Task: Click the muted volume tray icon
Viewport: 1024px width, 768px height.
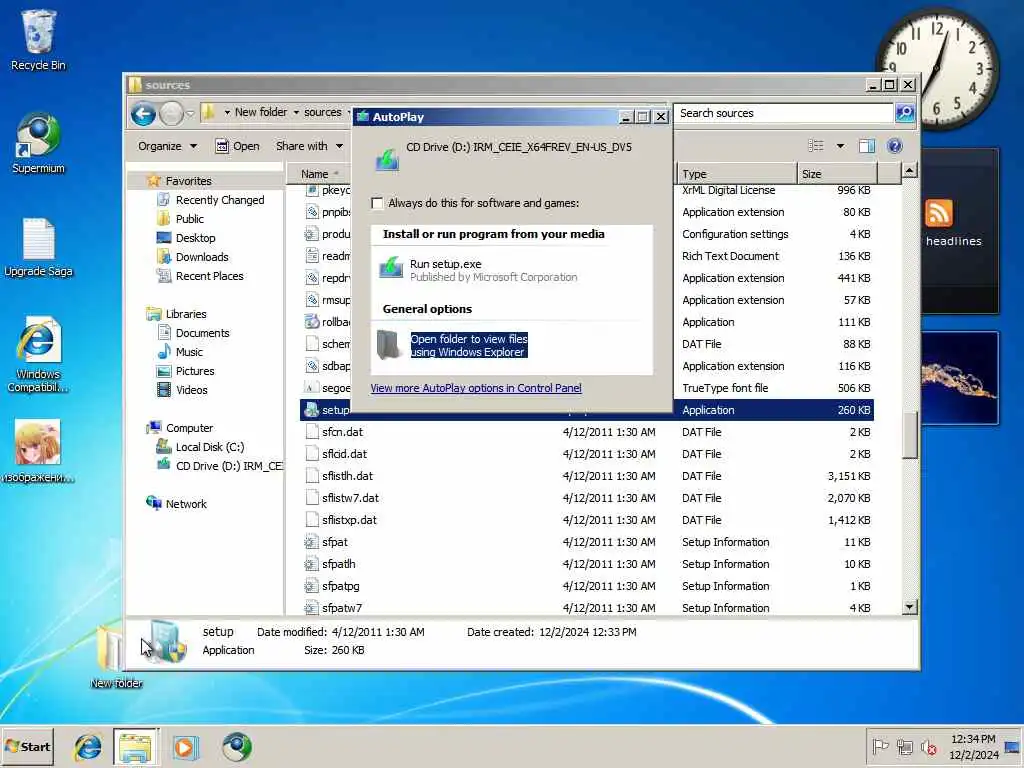Action: tap(928, 746)
